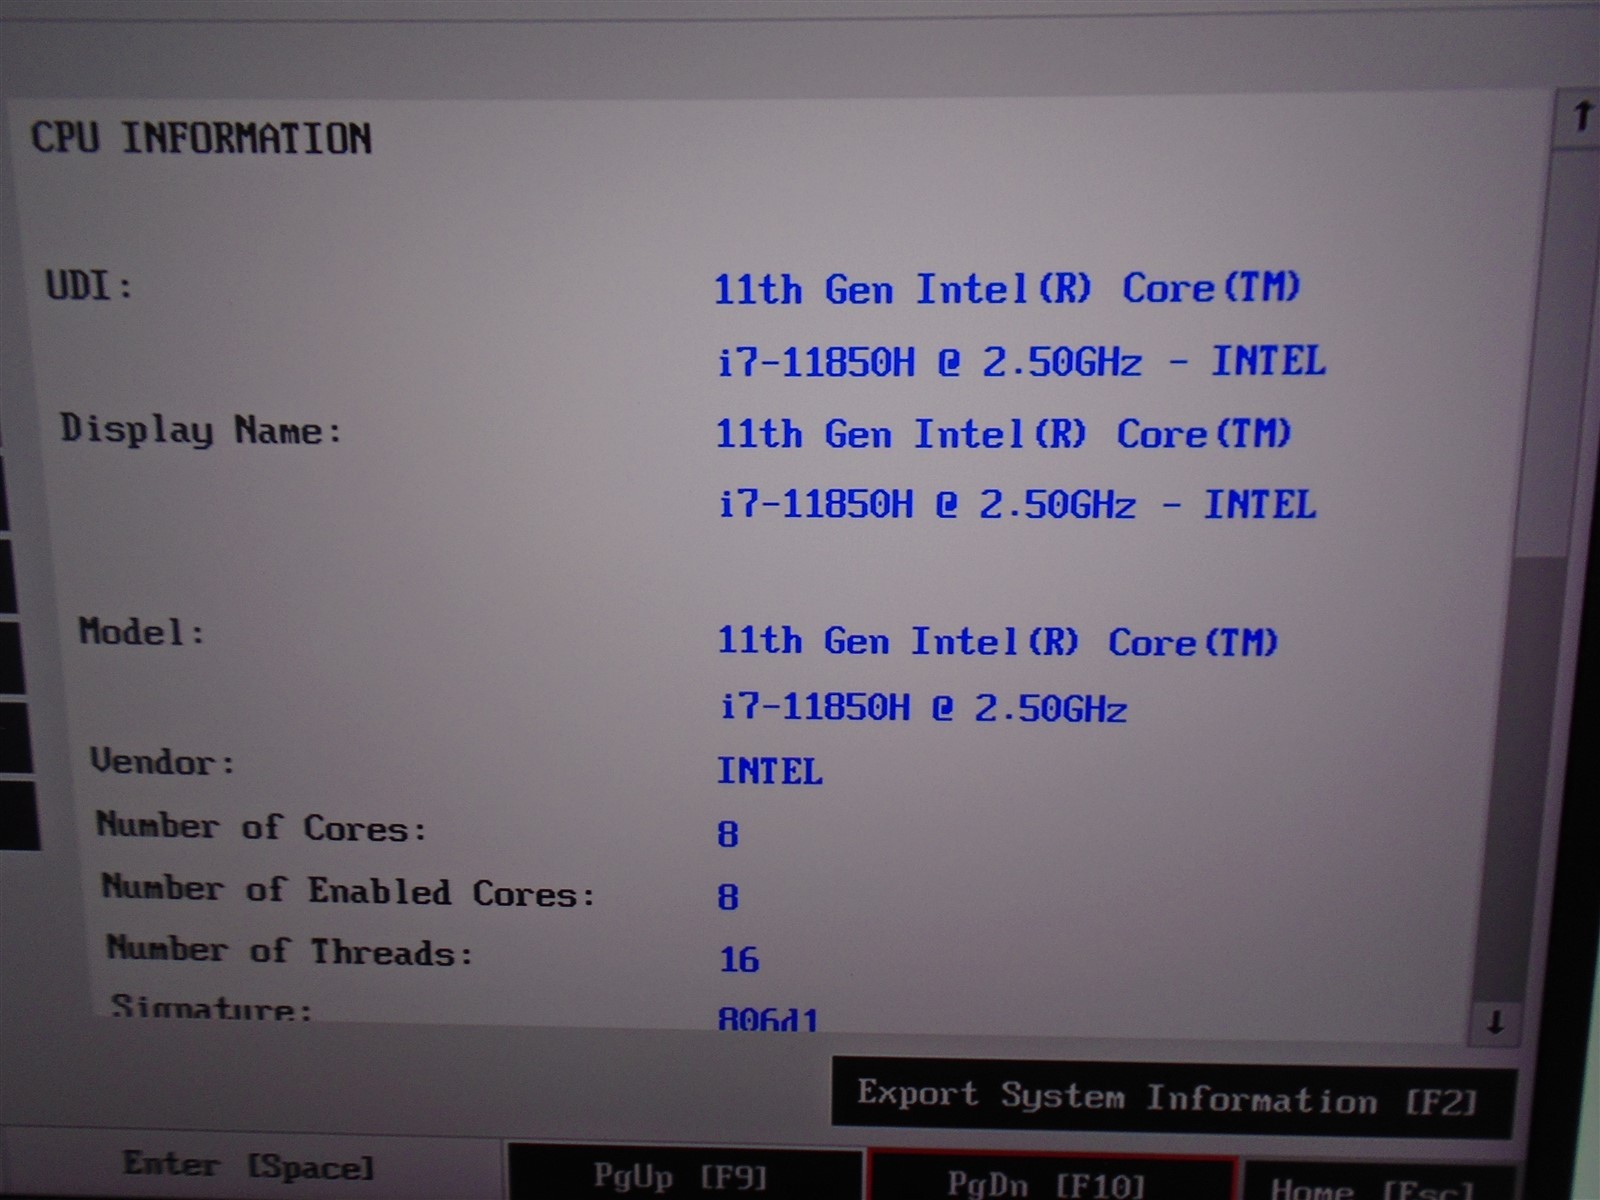Click the scroll up arrow

1580,117
